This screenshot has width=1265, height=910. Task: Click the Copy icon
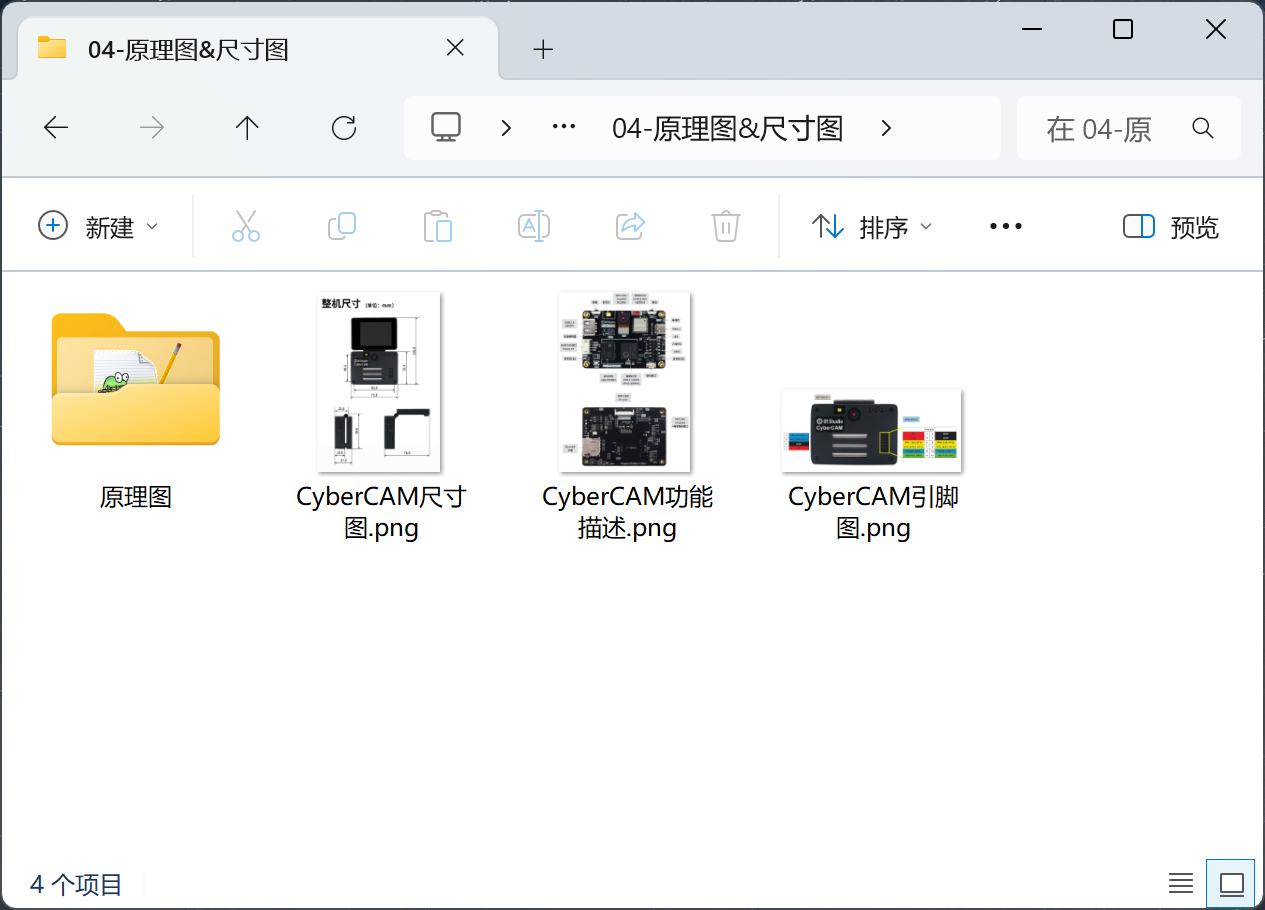342,226
